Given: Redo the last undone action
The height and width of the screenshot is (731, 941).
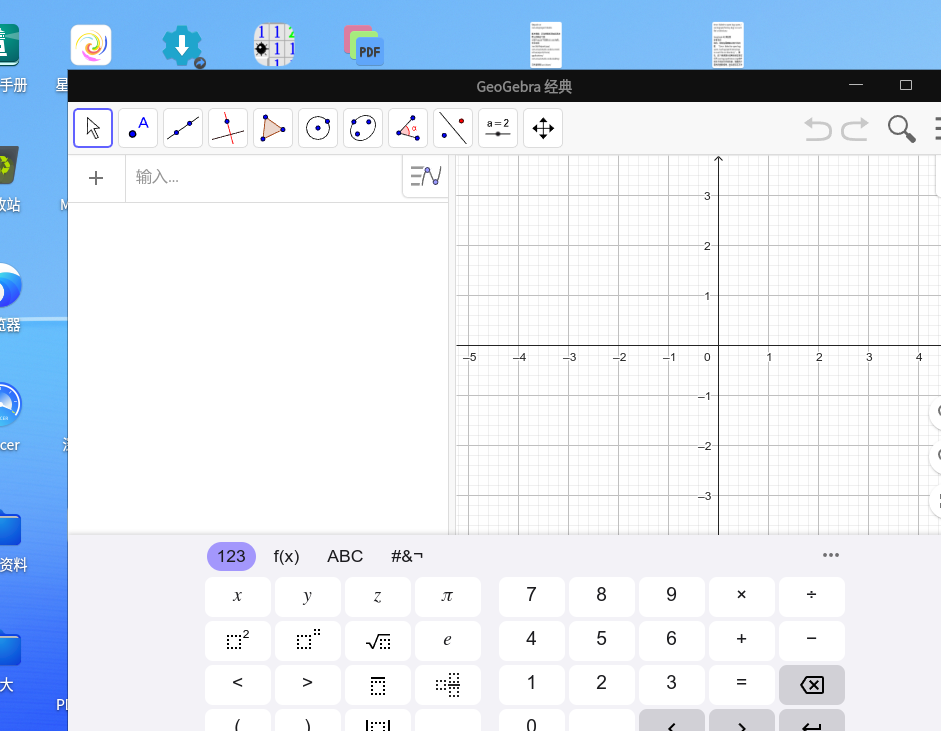Looking at the screenshot, I should [855, 129].
